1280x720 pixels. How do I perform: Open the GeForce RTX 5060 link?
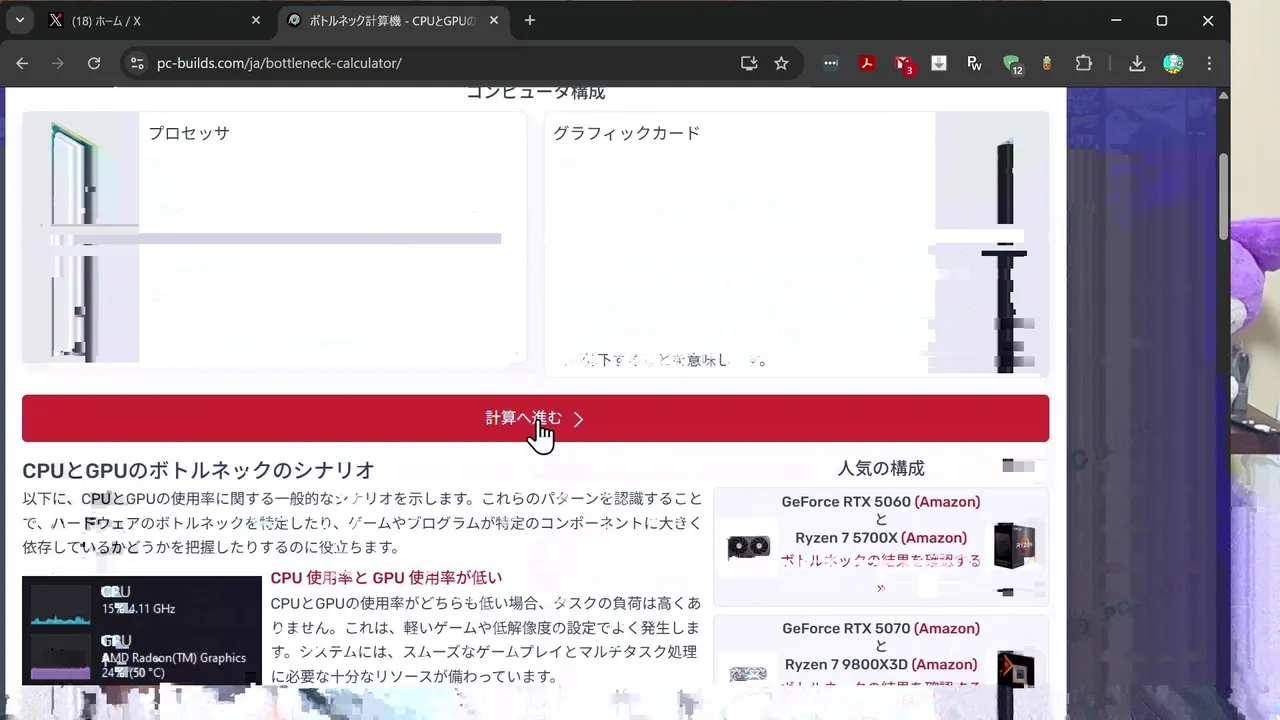[846, 502]
